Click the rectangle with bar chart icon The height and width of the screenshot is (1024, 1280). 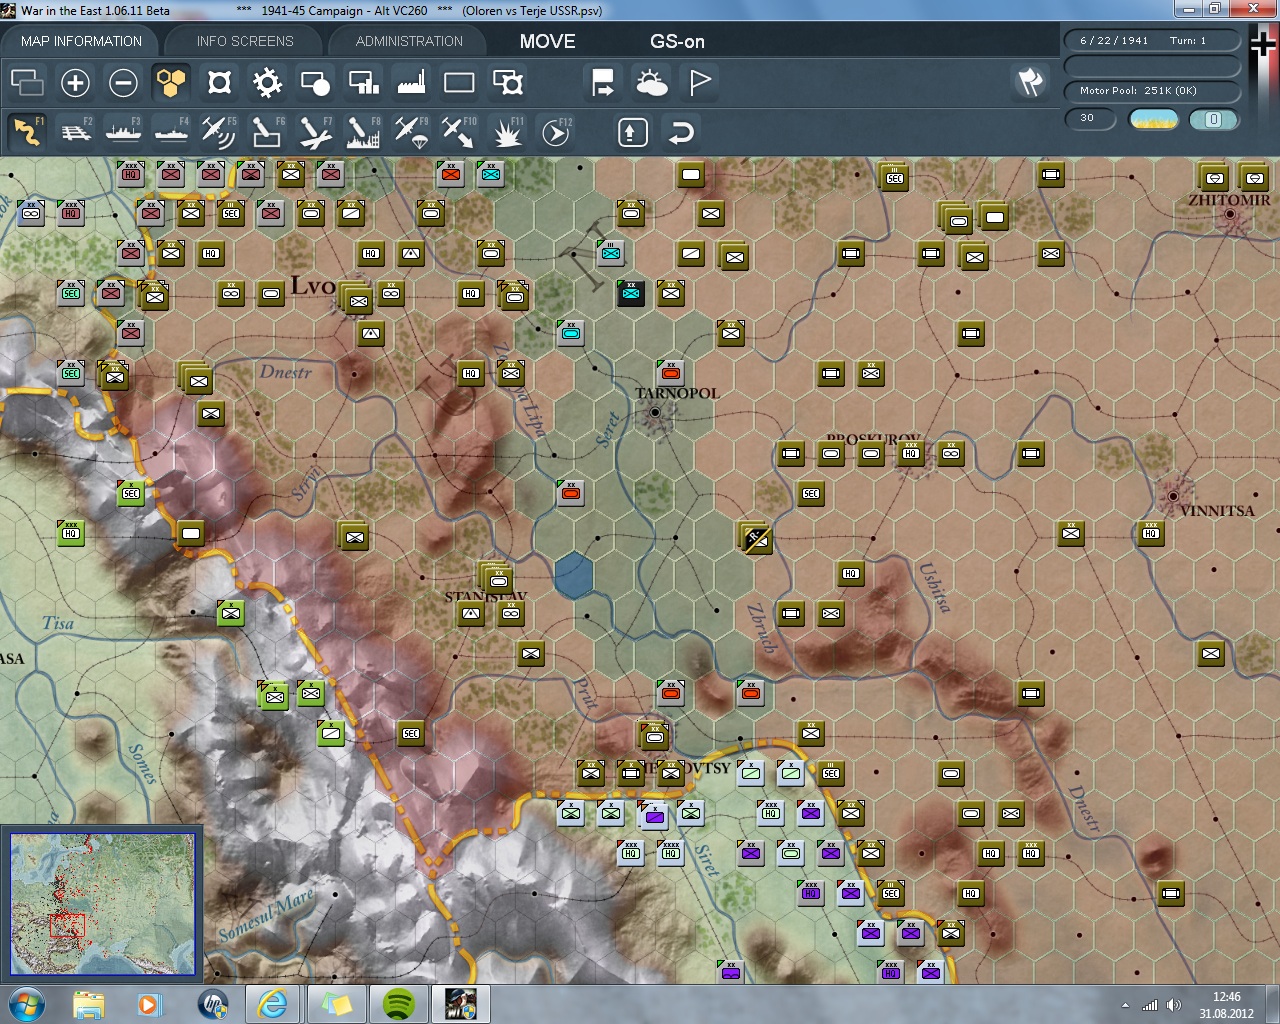(363, 82)
